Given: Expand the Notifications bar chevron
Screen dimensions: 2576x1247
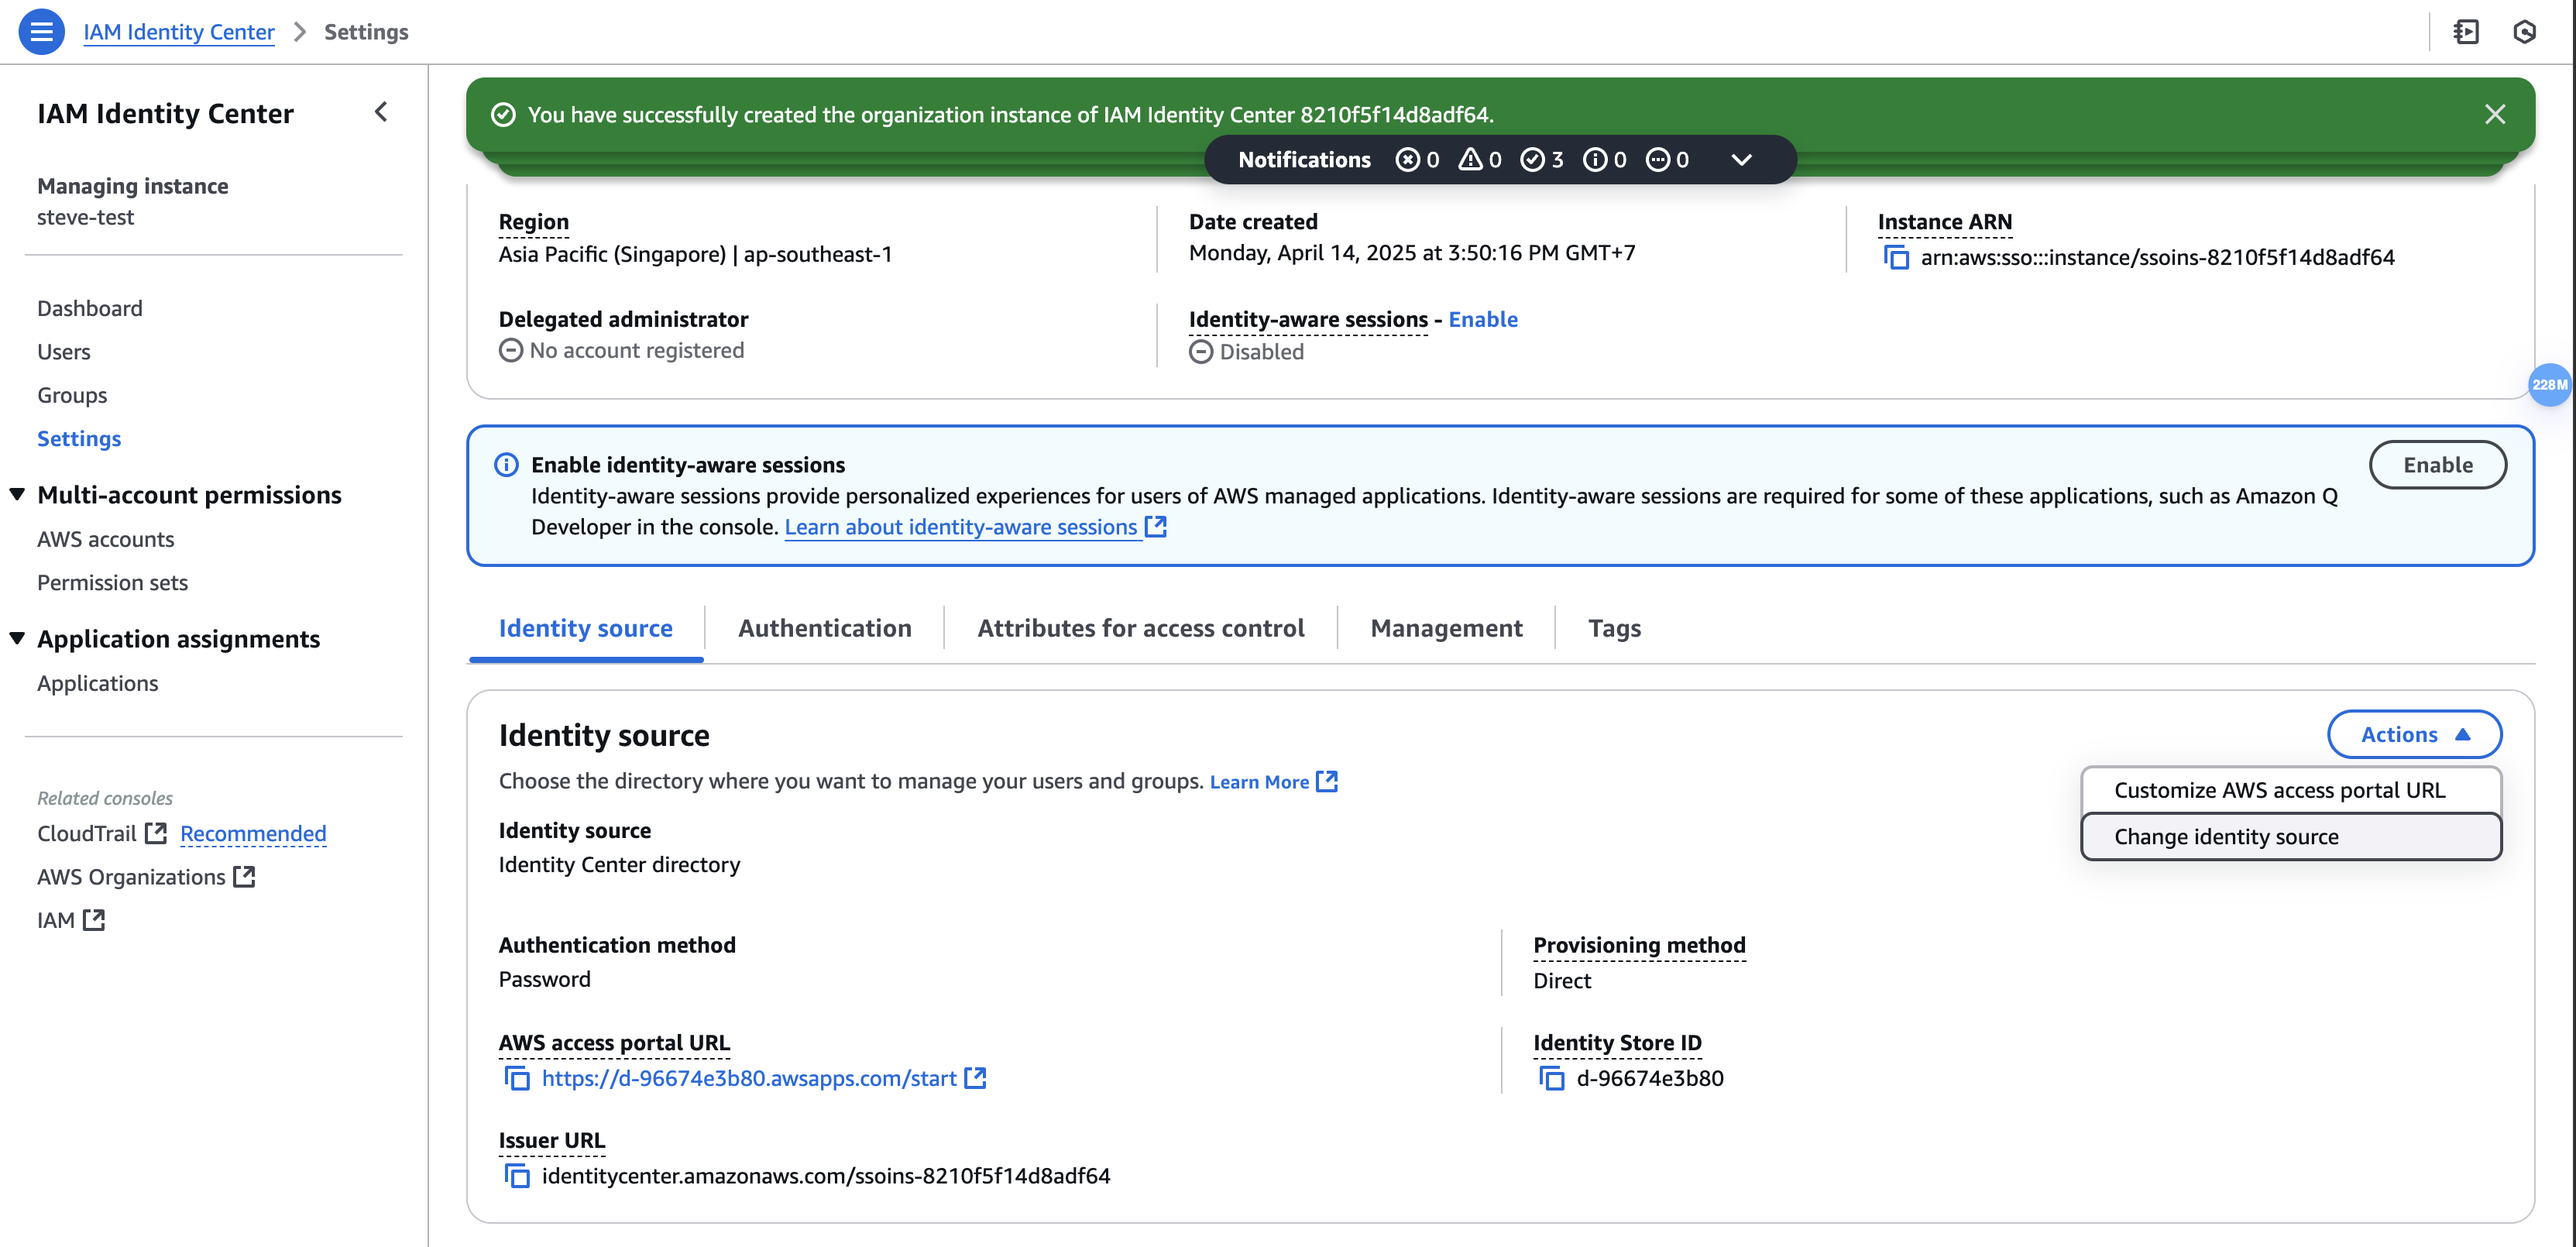Looking at the screenshot, I should pos(1741,160).
